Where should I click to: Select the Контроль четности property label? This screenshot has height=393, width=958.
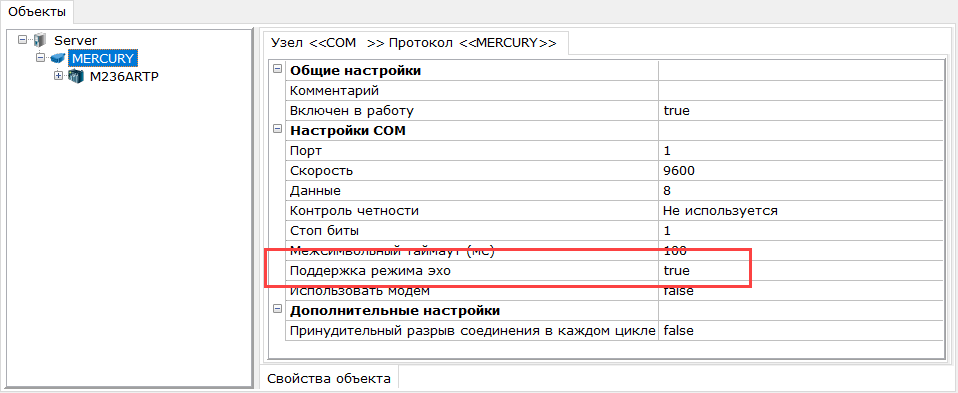coord(354,211)
